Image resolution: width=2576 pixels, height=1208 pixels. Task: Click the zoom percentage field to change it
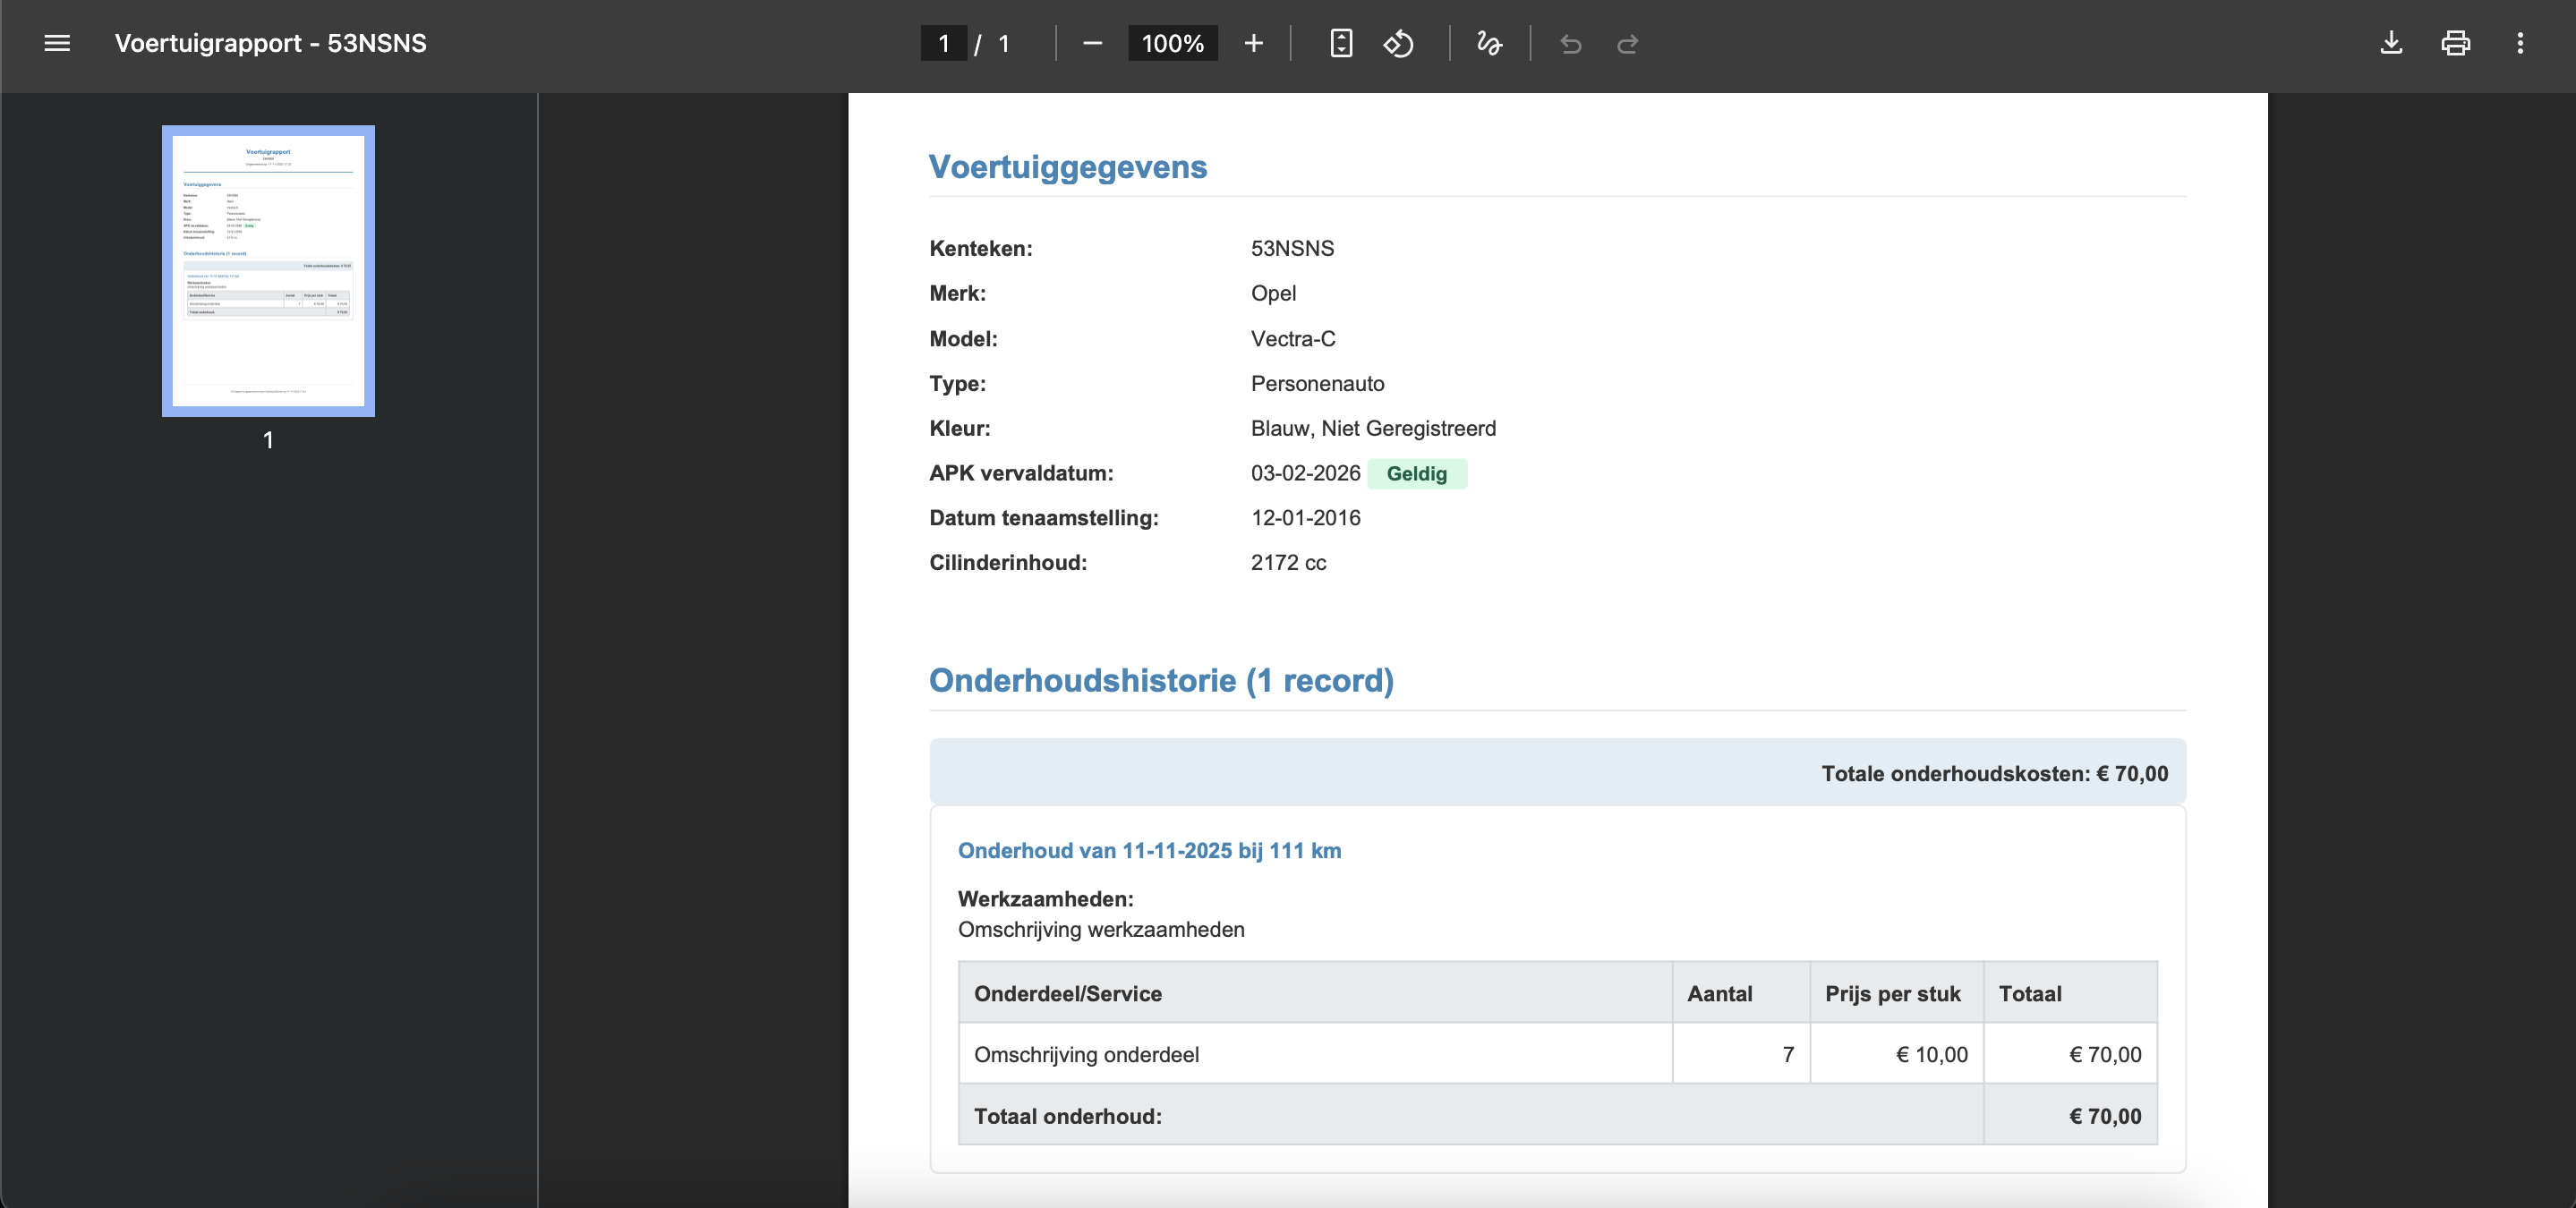pos(1171,43)
